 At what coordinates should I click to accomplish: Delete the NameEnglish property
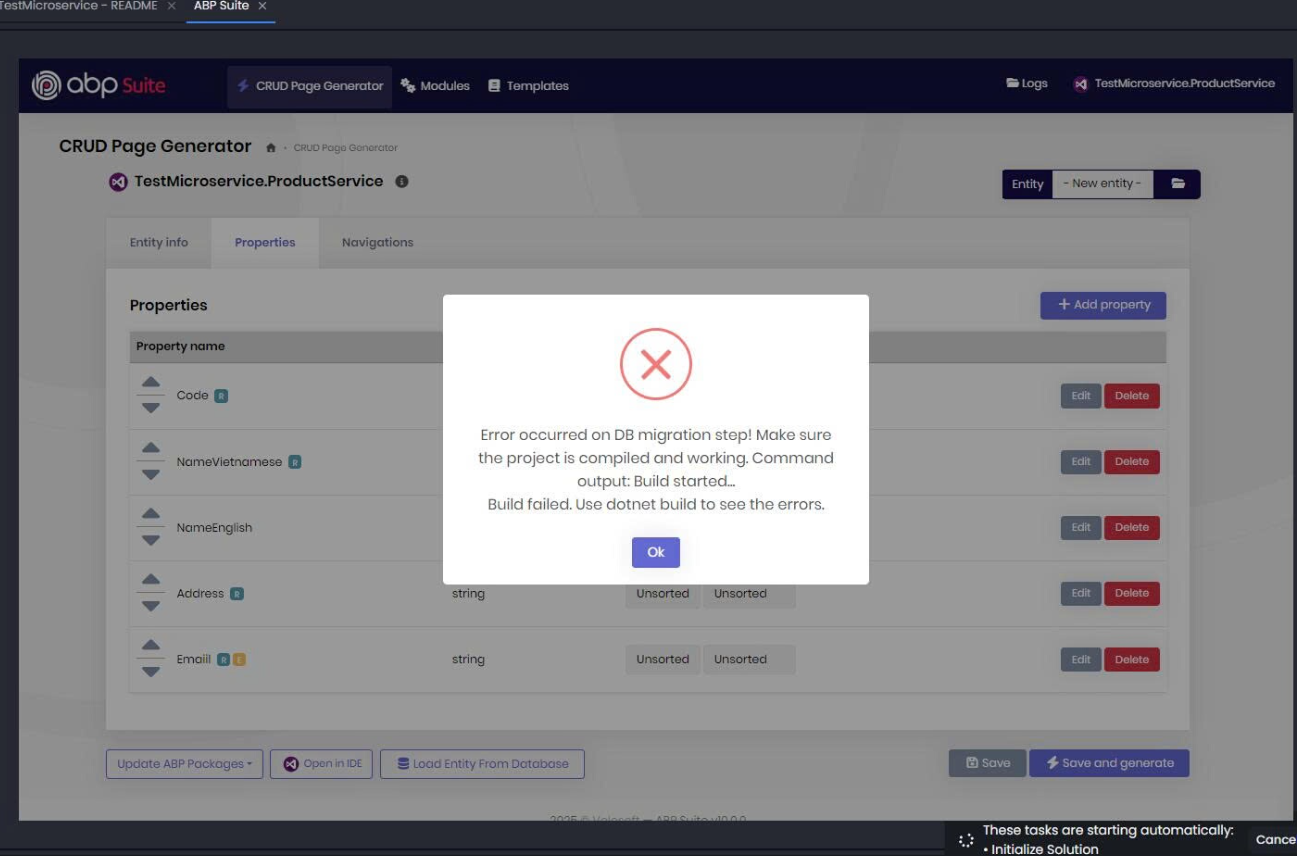[x=1131, y=528]
